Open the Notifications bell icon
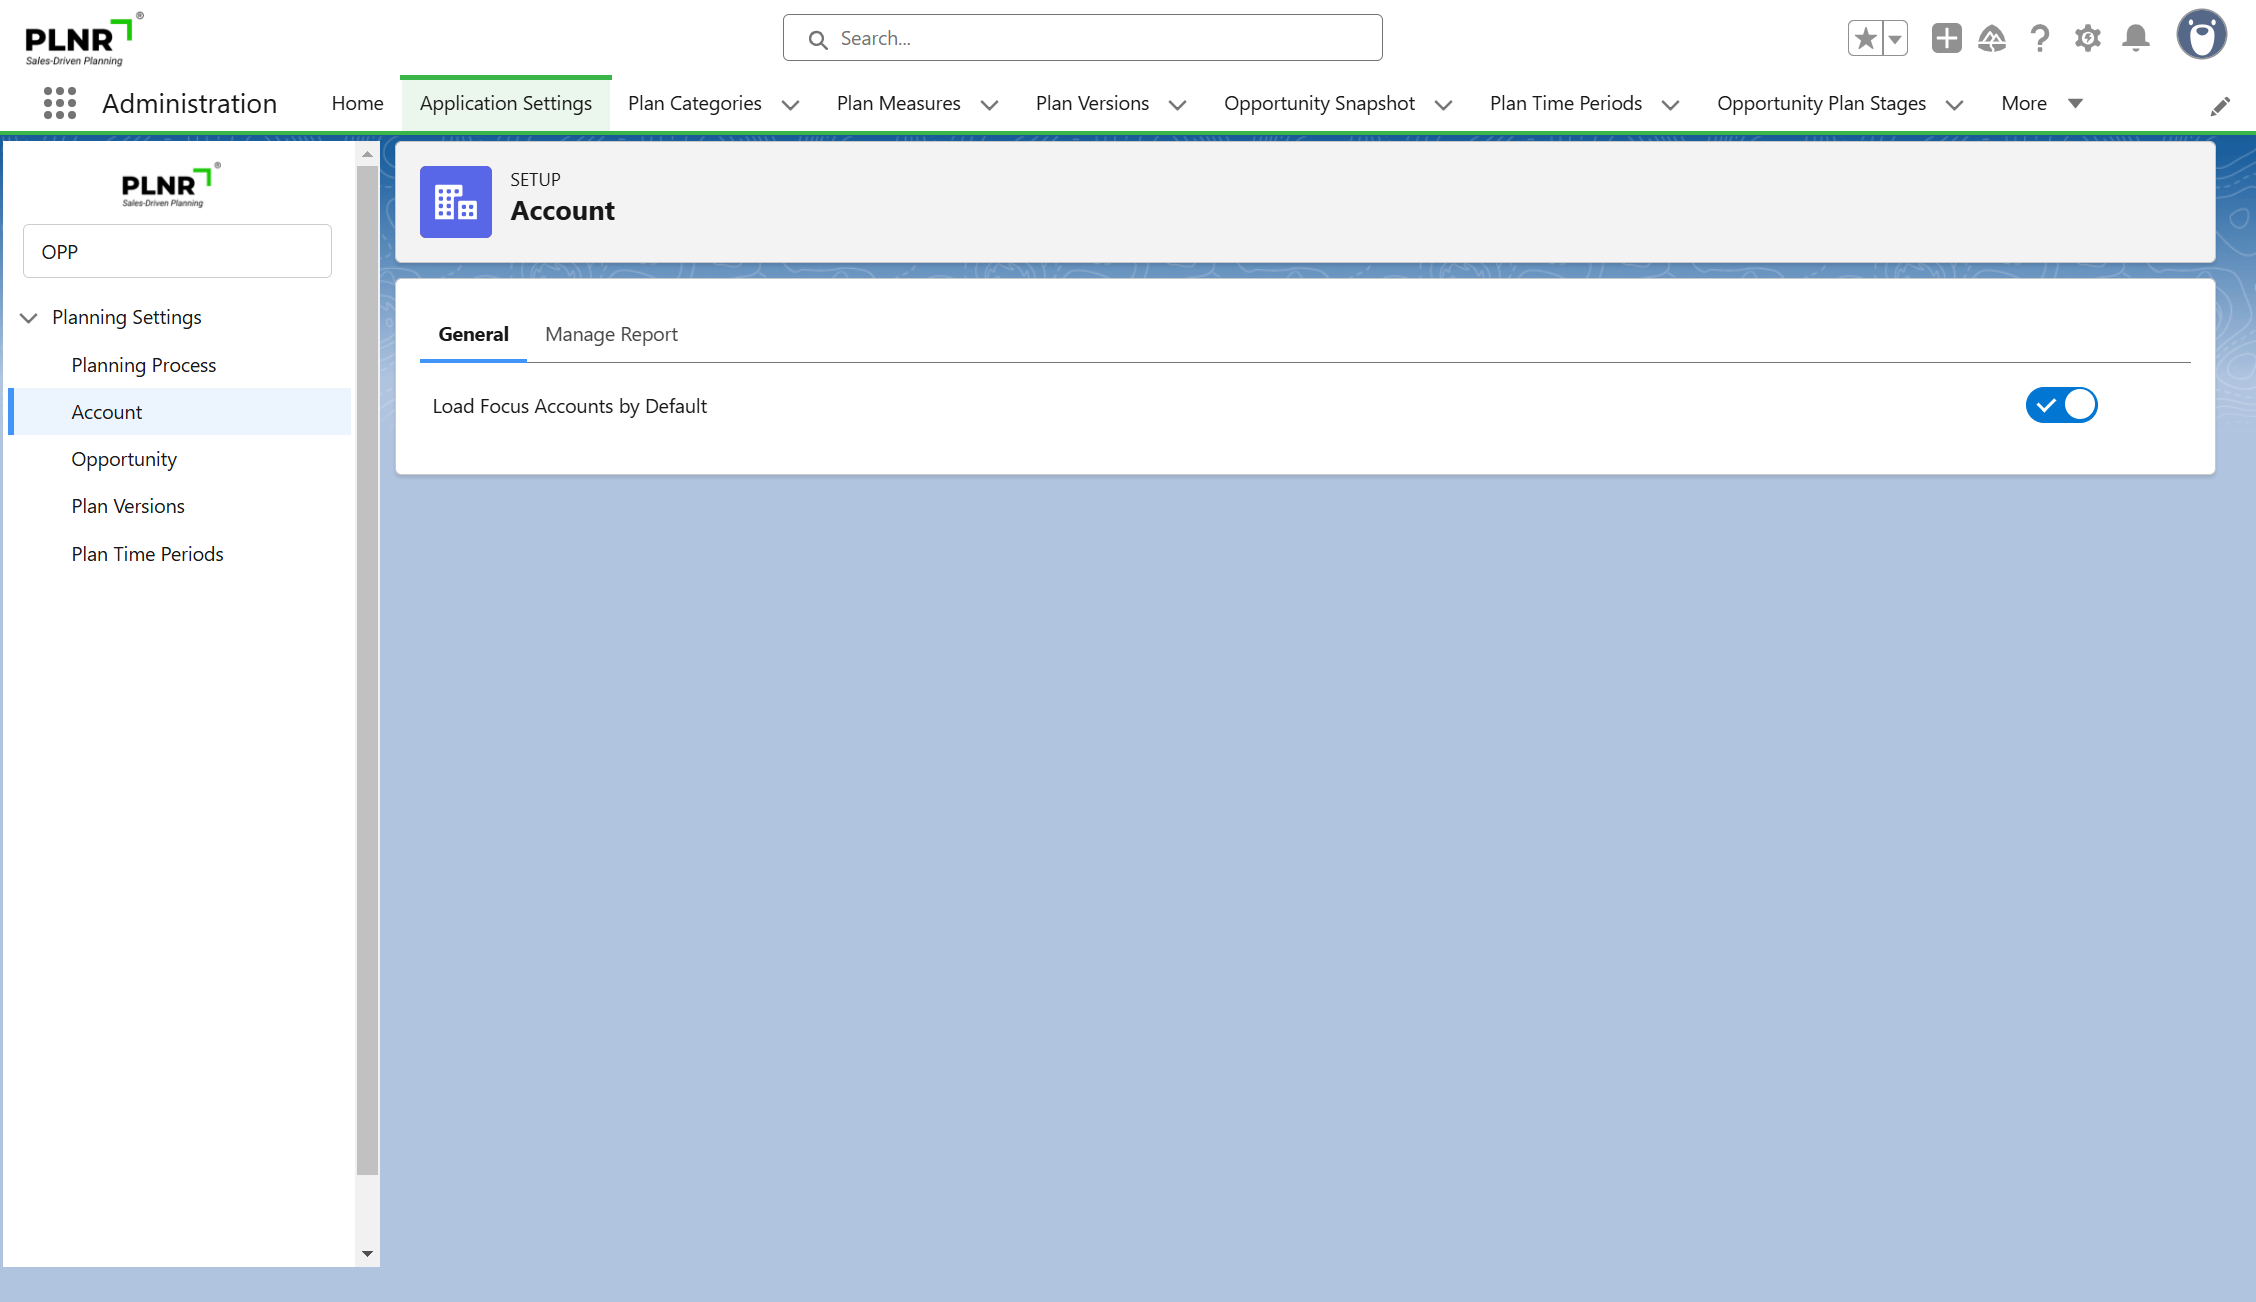The height and width of the screenshot is (1302, 2256). pyautogui.click(x=2136, y=39)
